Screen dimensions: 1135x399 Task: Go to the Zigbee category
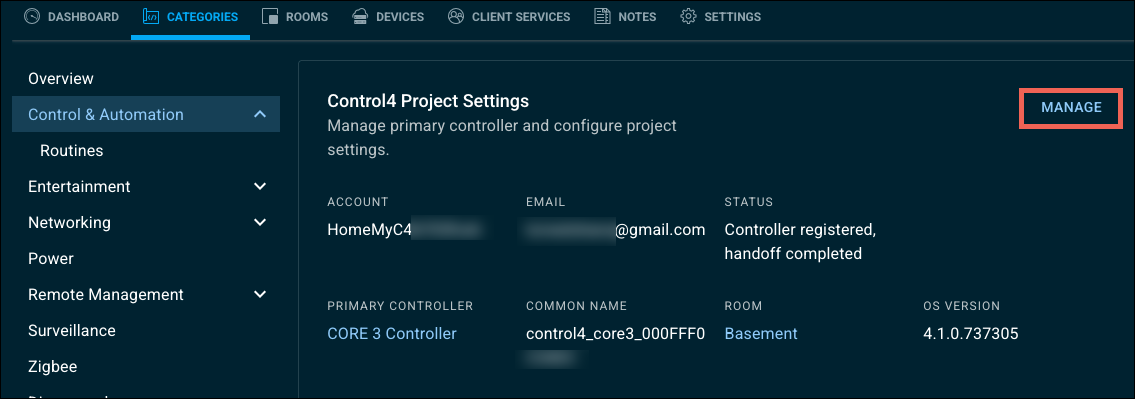[52, 366]
